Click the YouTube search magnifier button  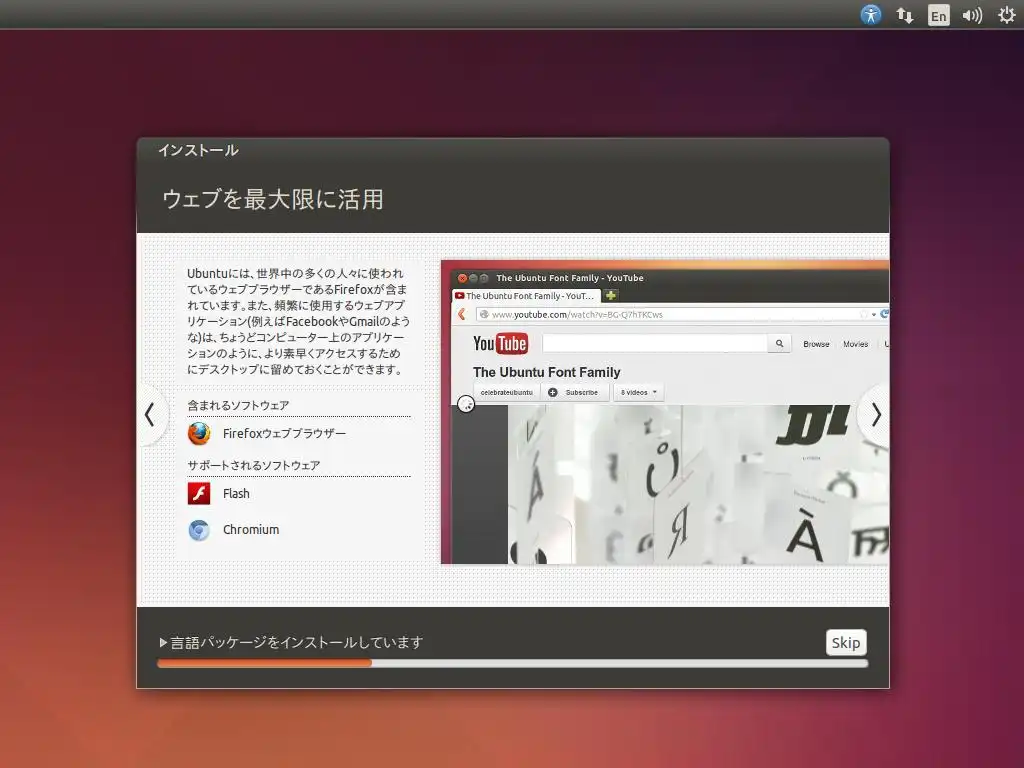coord(779,344)
